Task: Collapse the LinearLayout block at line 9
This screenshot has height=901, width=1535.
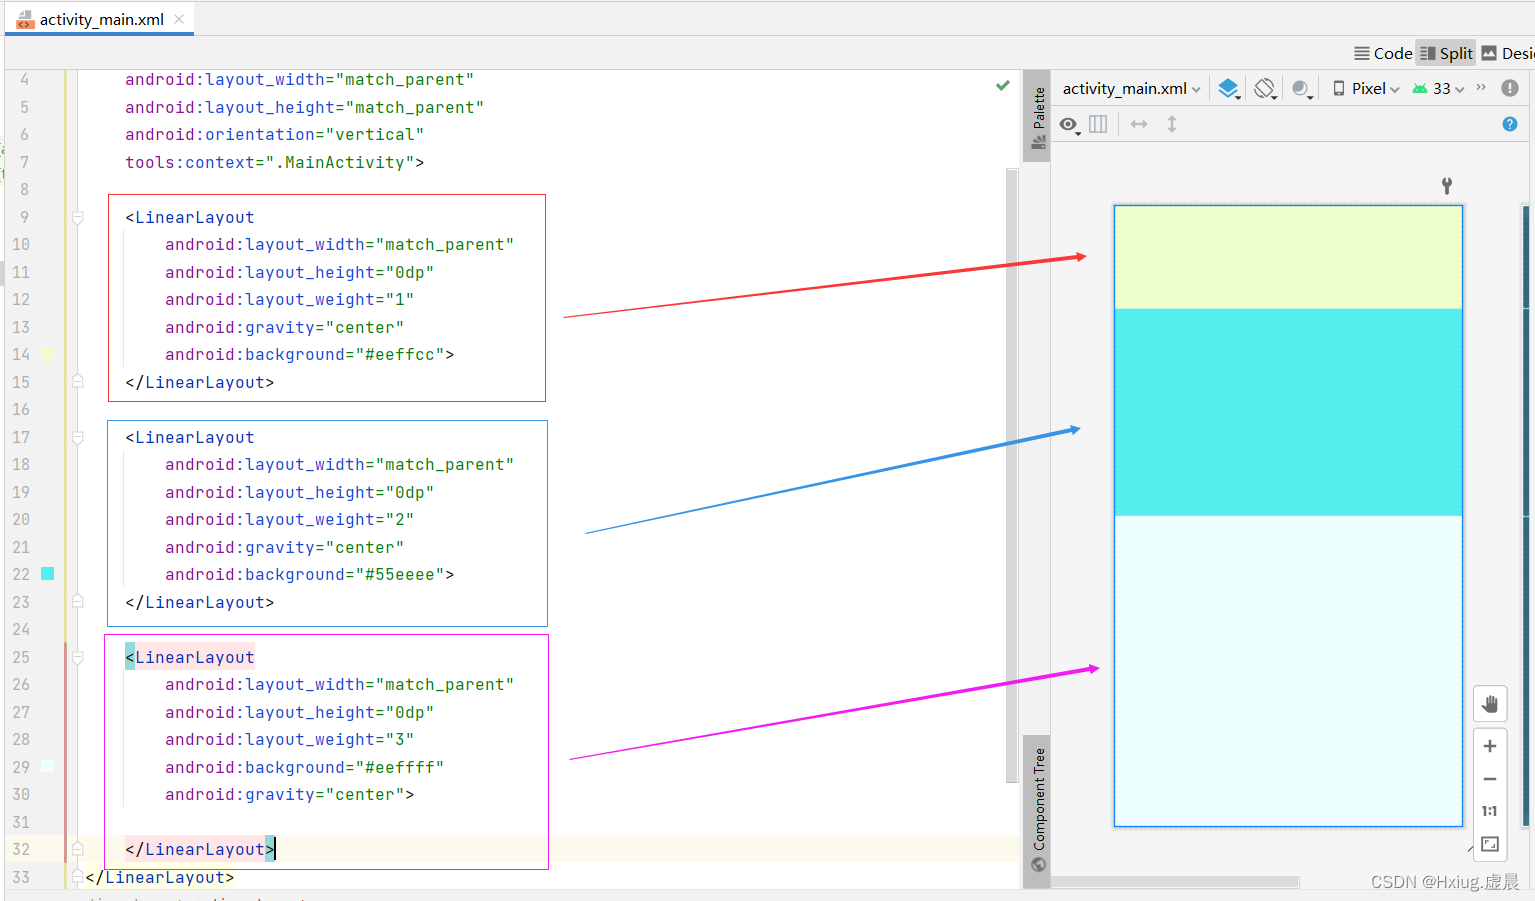Action: 77,217
